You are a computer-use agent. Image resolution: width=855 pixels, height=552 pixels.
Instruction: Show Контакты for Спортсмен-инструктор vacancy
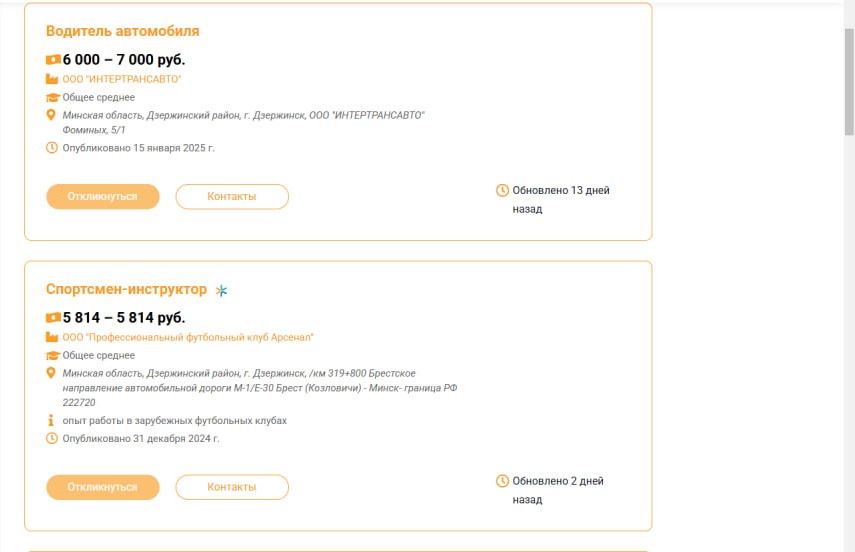tap(232, 487)
